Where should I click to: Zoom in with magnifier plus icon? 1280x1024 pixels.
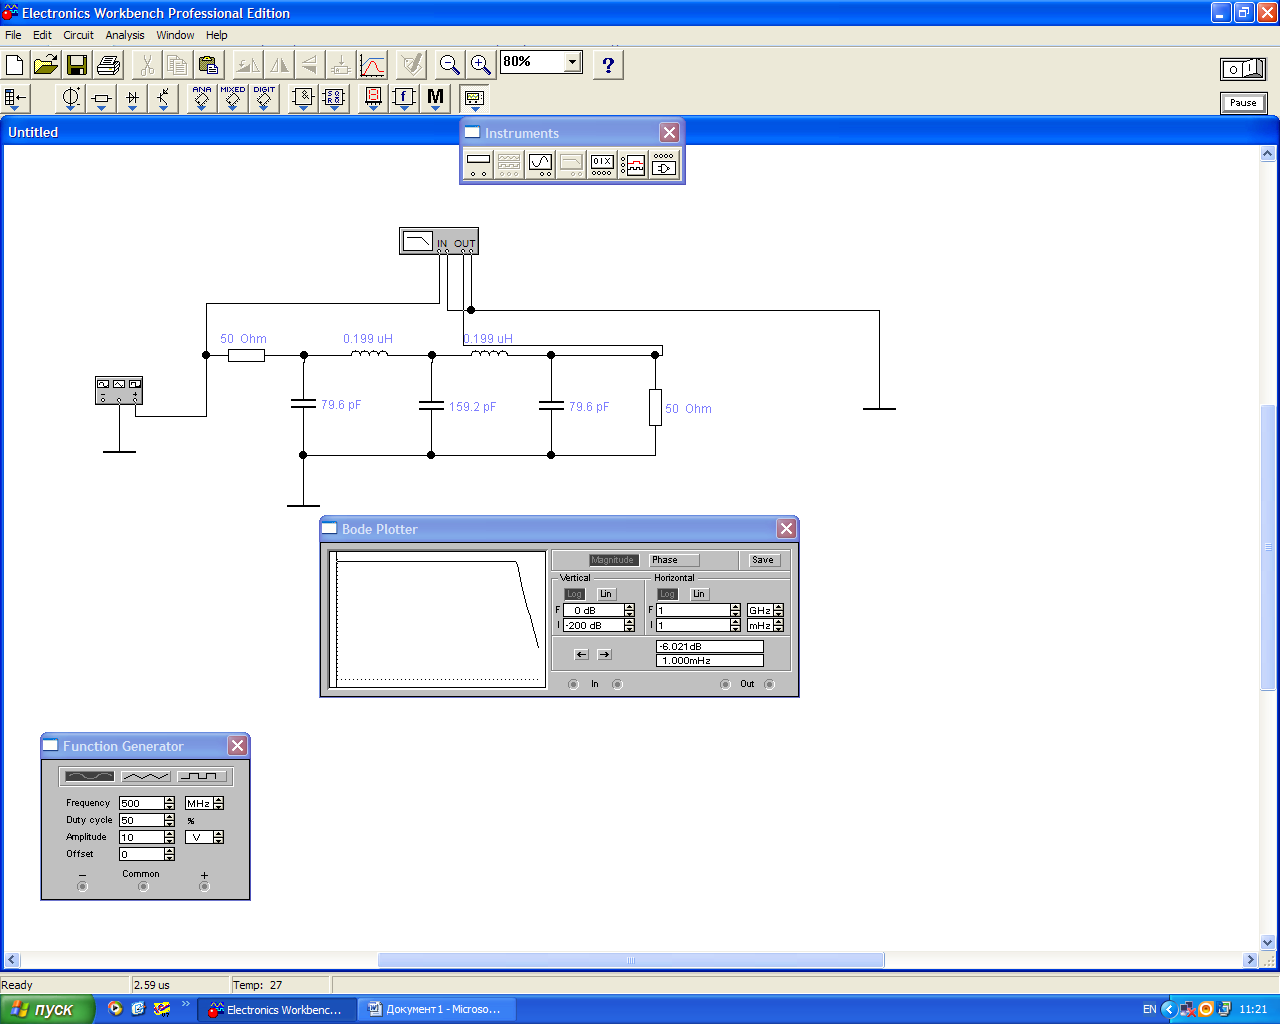click(x=481, y=65)
